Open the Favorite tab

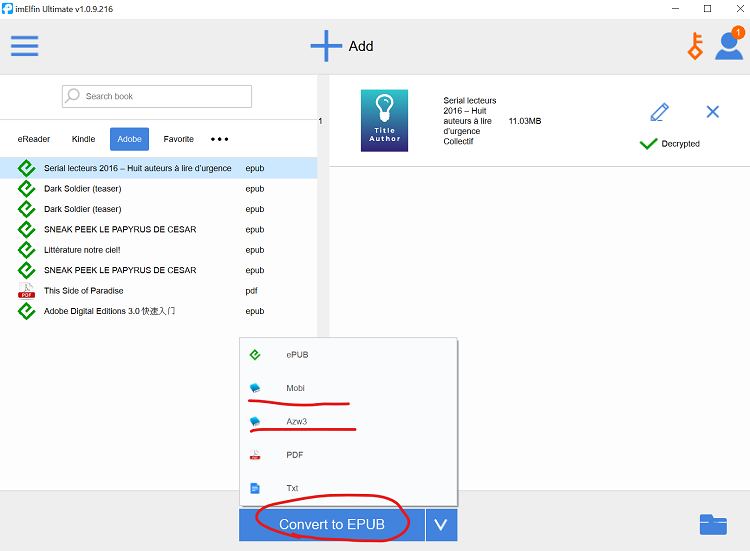178,139
